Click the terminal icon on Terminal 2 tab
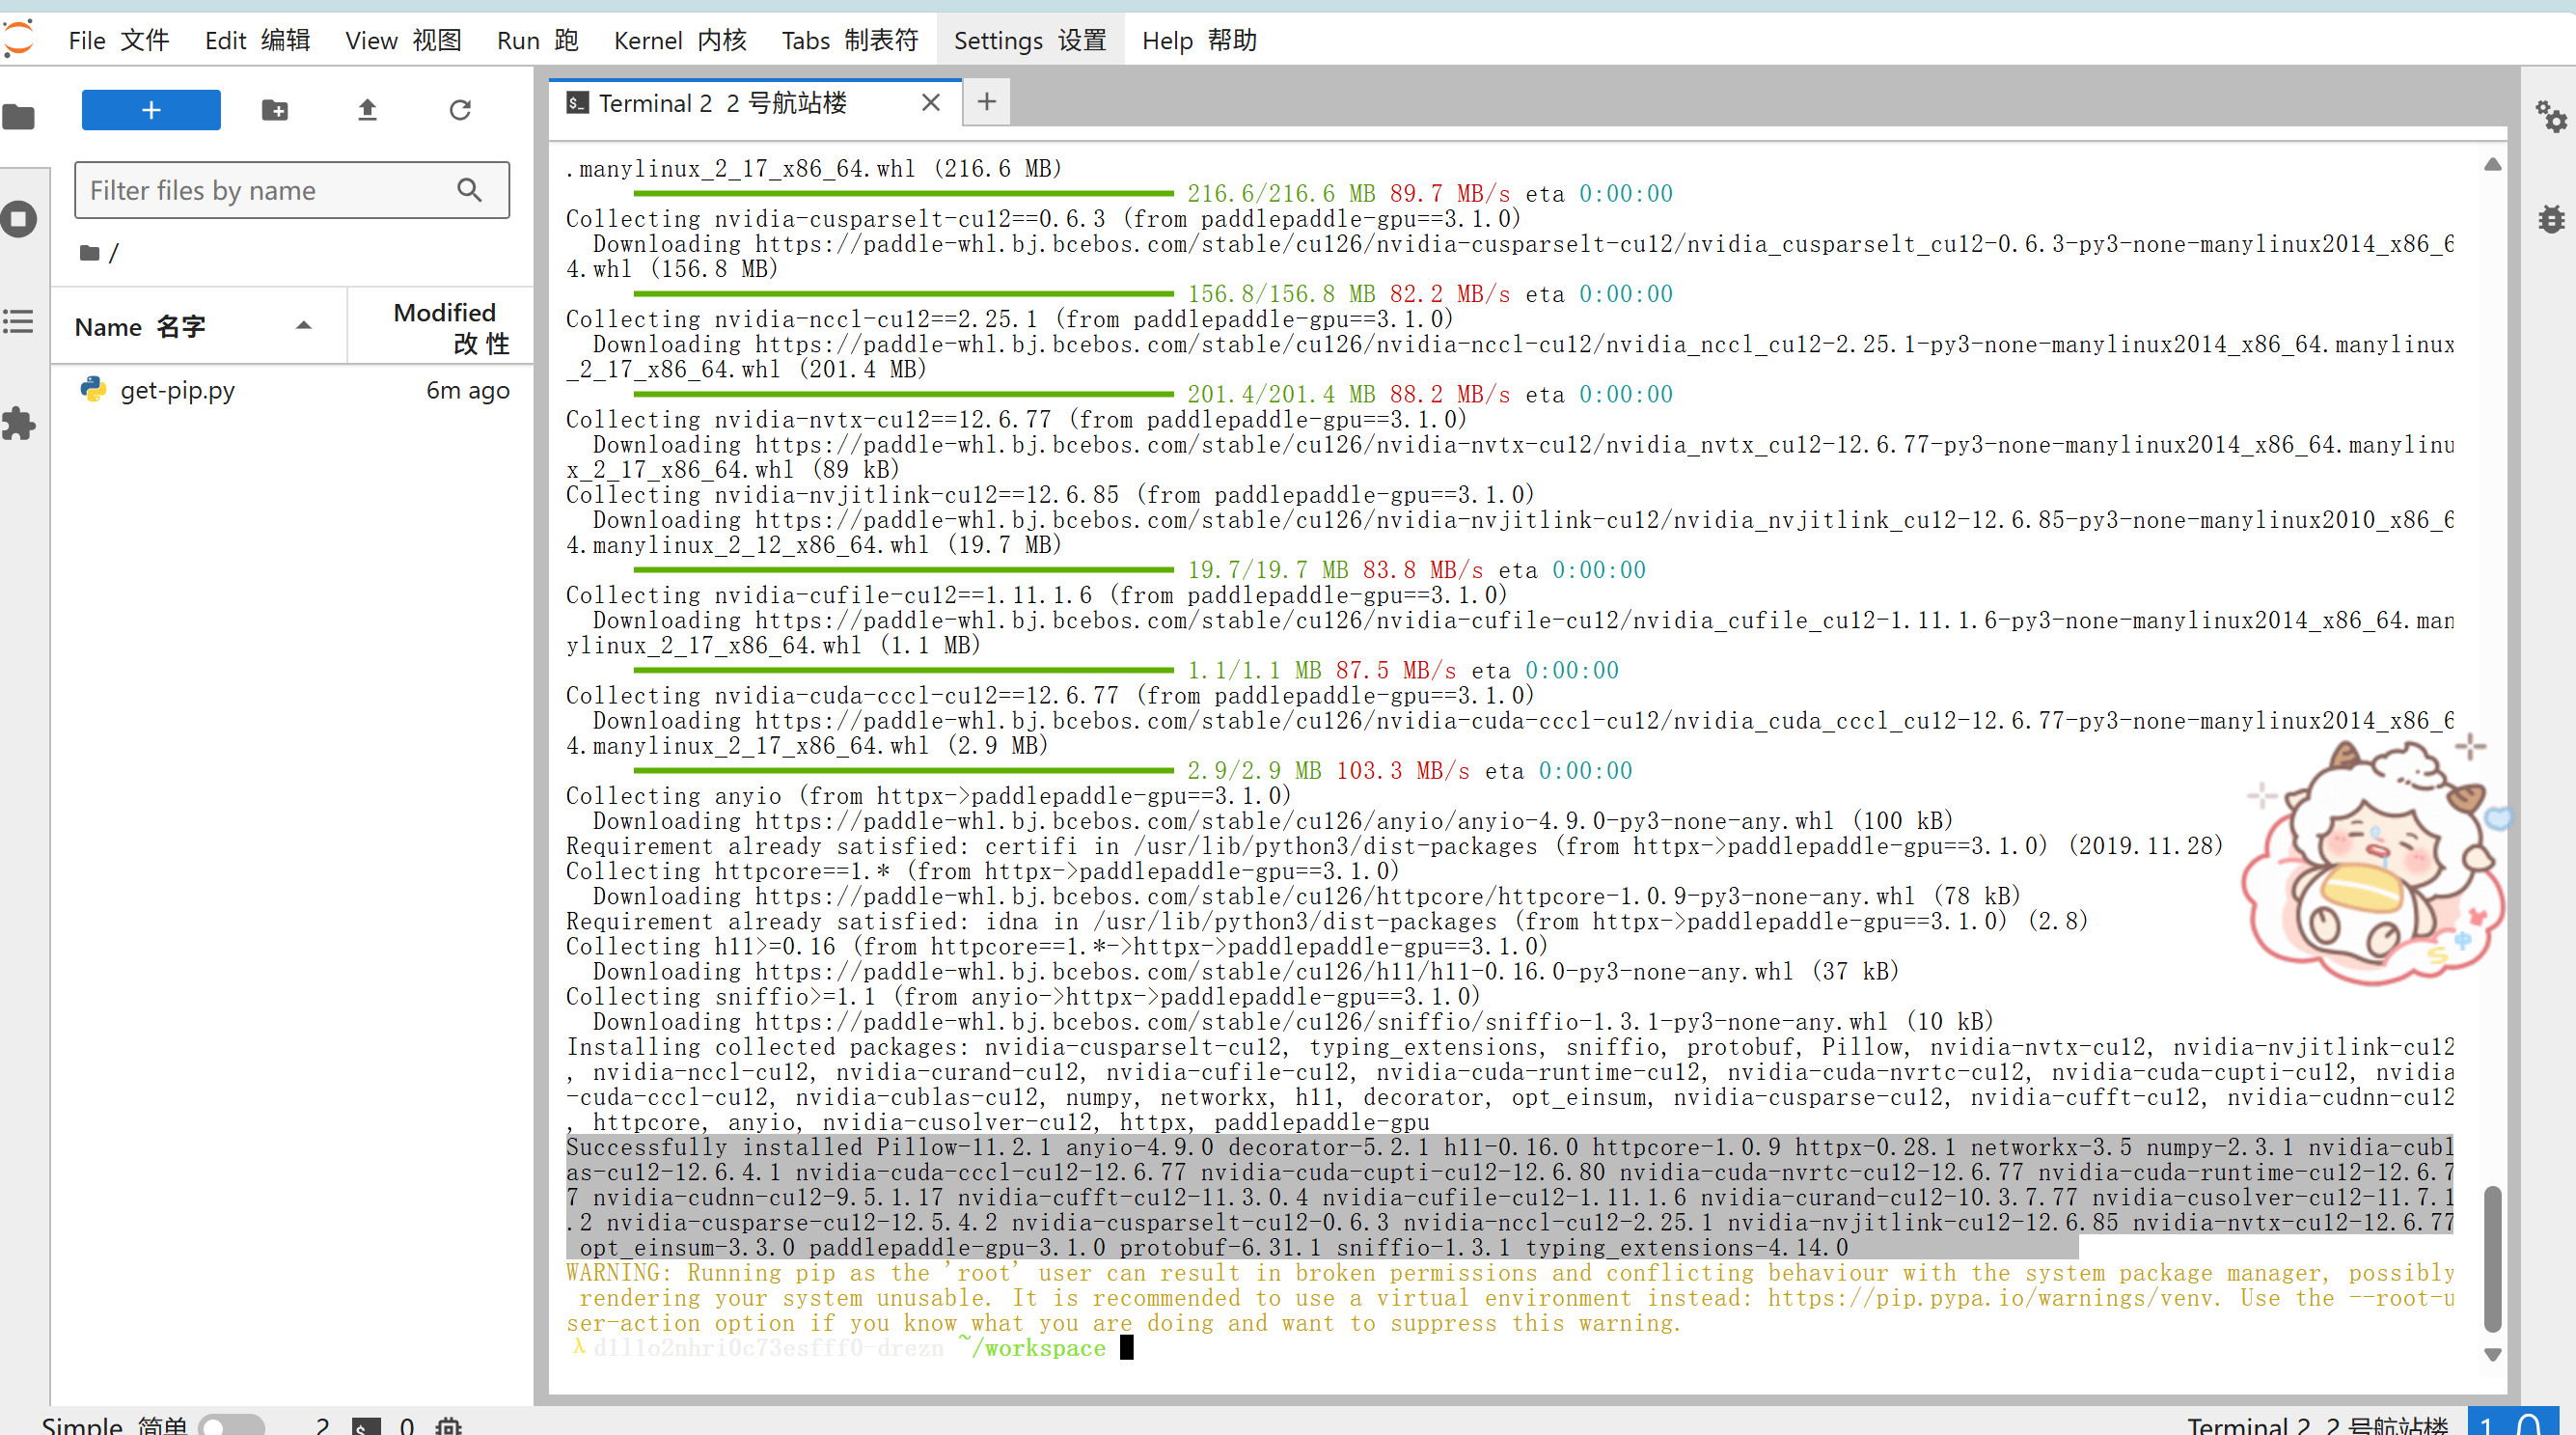 [577, 103]
